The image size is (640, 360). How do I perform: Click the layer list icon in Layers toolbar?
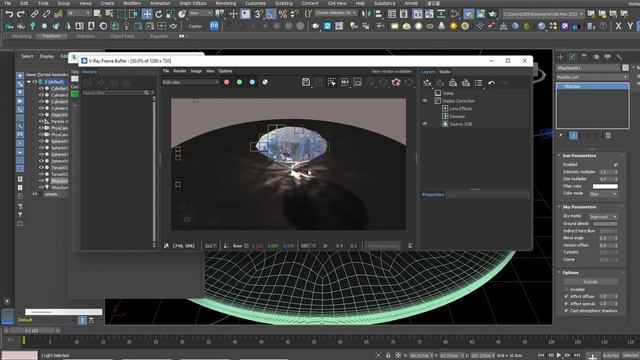[x=478, y=83]
